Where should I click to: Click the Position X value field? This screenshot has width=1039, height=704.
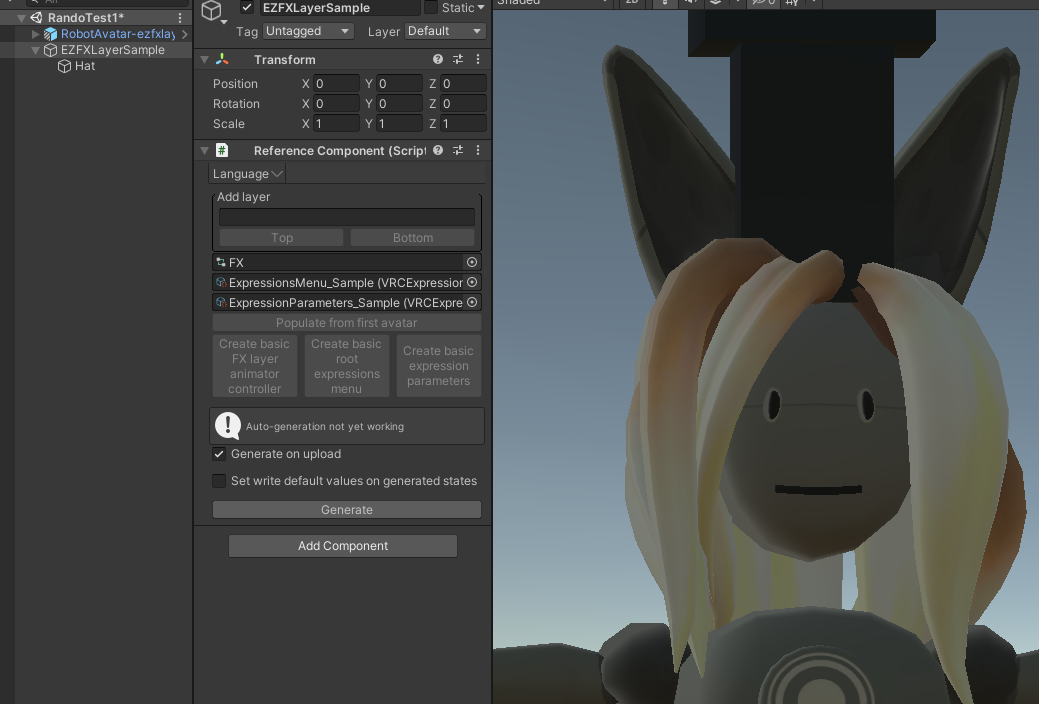click(x=337, y=84)
